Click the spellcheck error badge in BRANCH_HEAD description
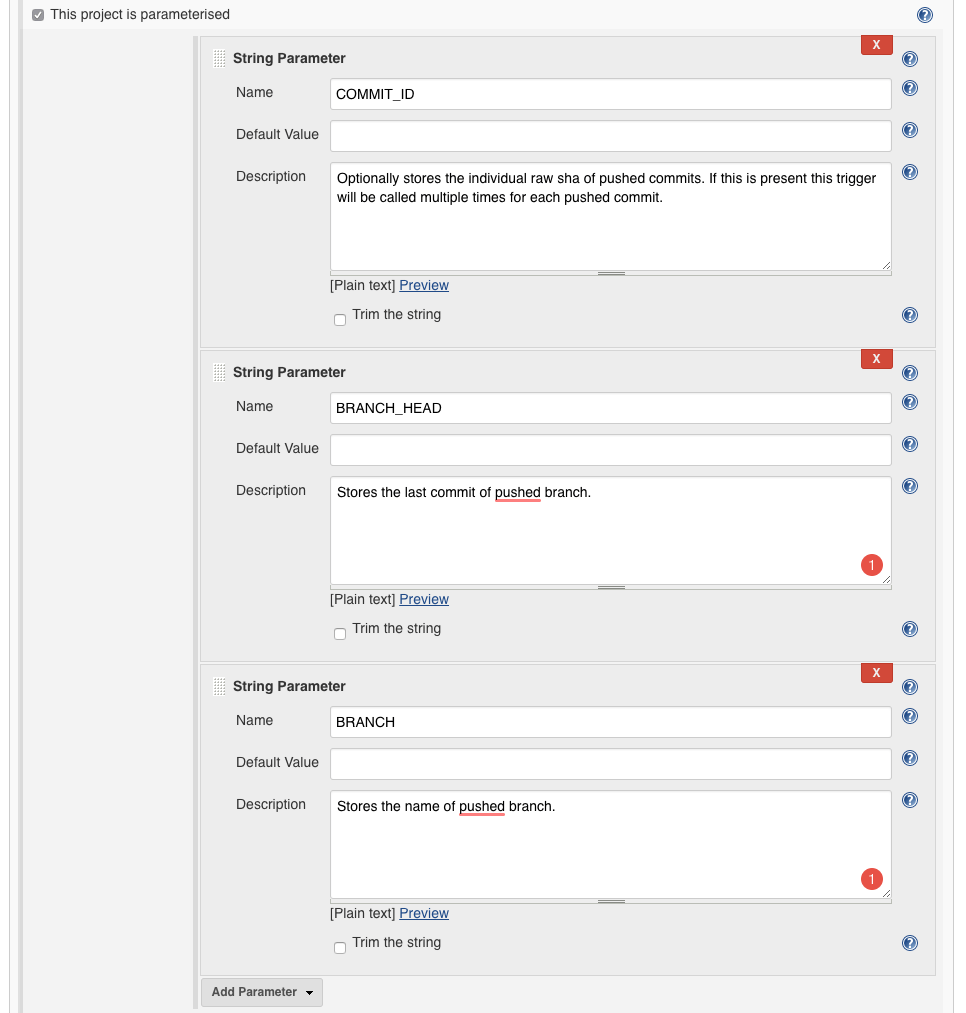This screenshot has width=966, height=1013. 871,564
